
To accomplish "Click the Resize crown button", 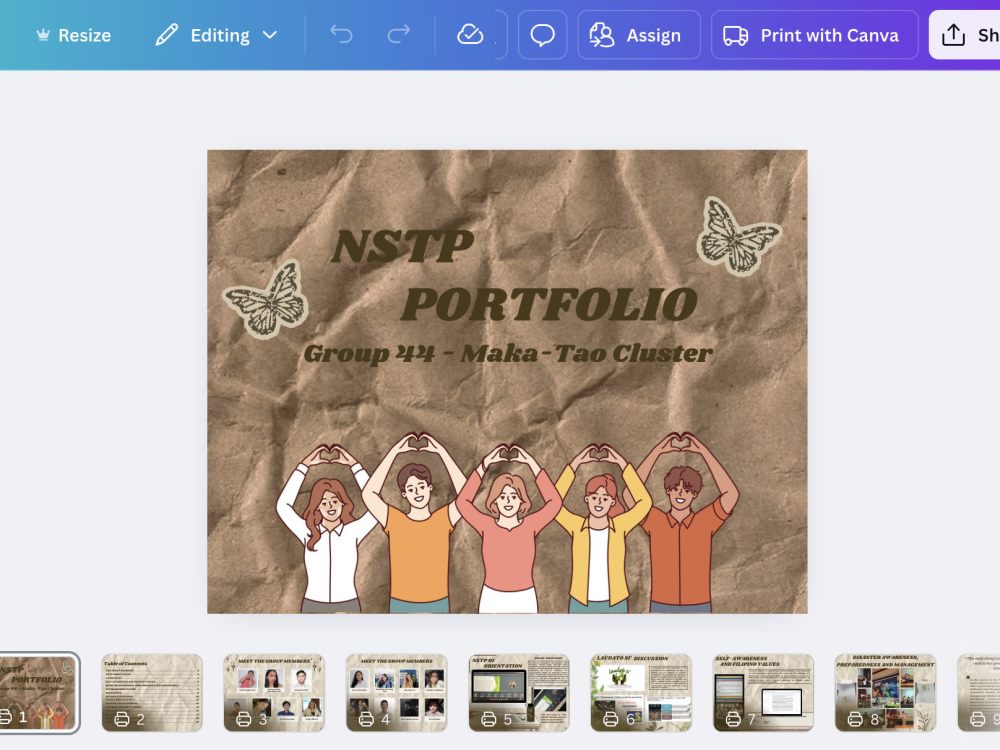I will [x=73, y=35].
